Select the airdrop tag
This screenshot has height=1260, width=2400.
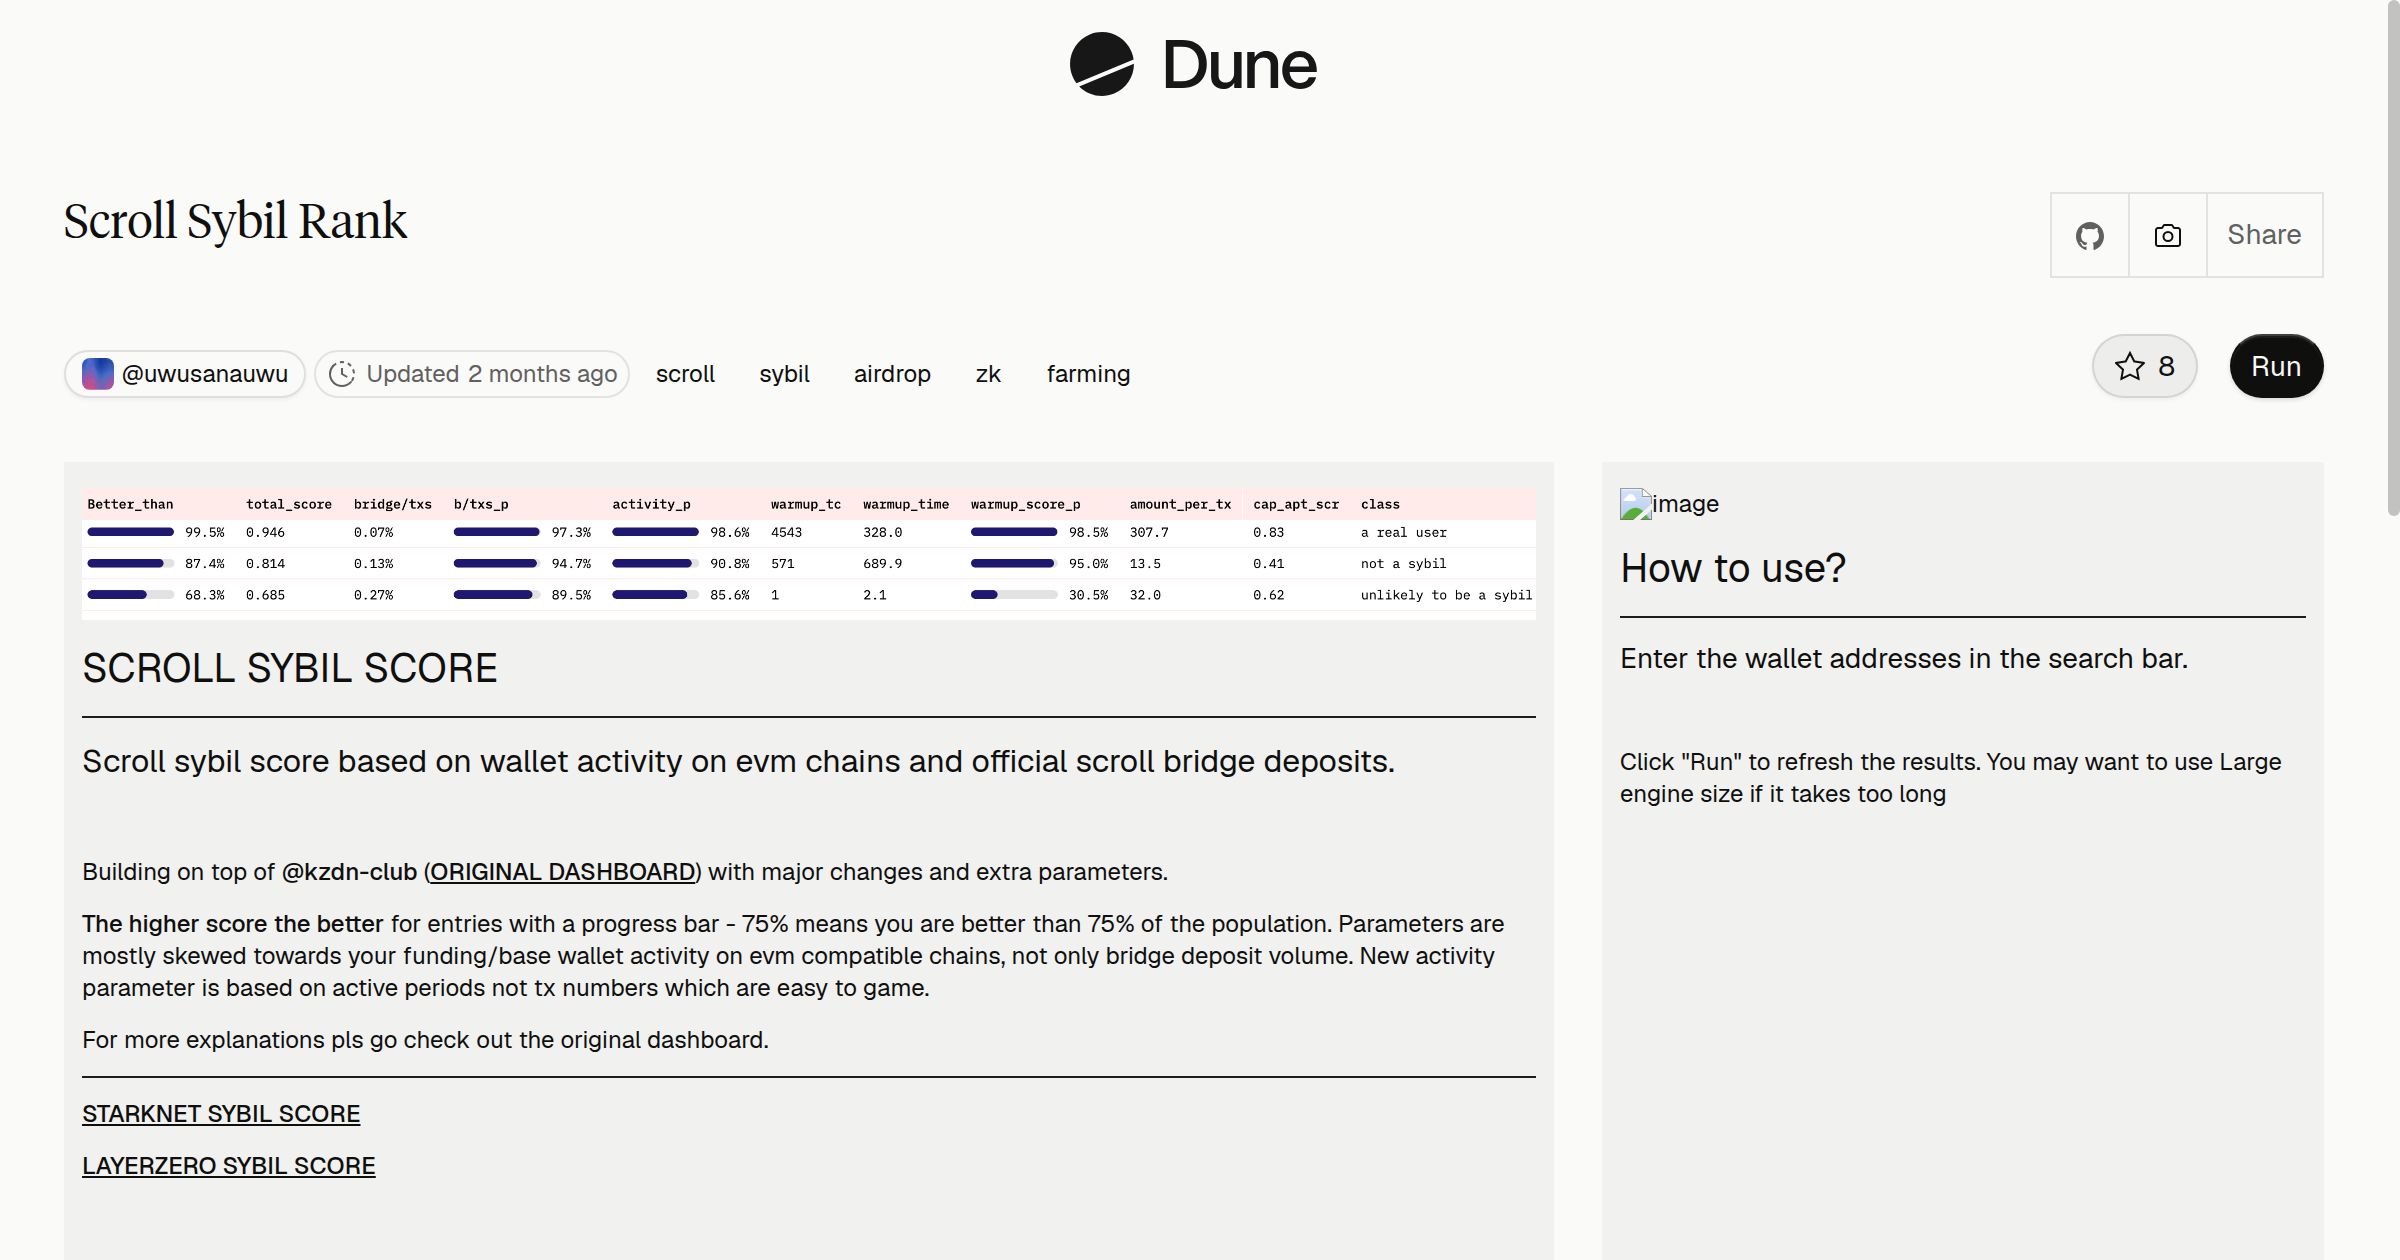(x=892, y=374)
